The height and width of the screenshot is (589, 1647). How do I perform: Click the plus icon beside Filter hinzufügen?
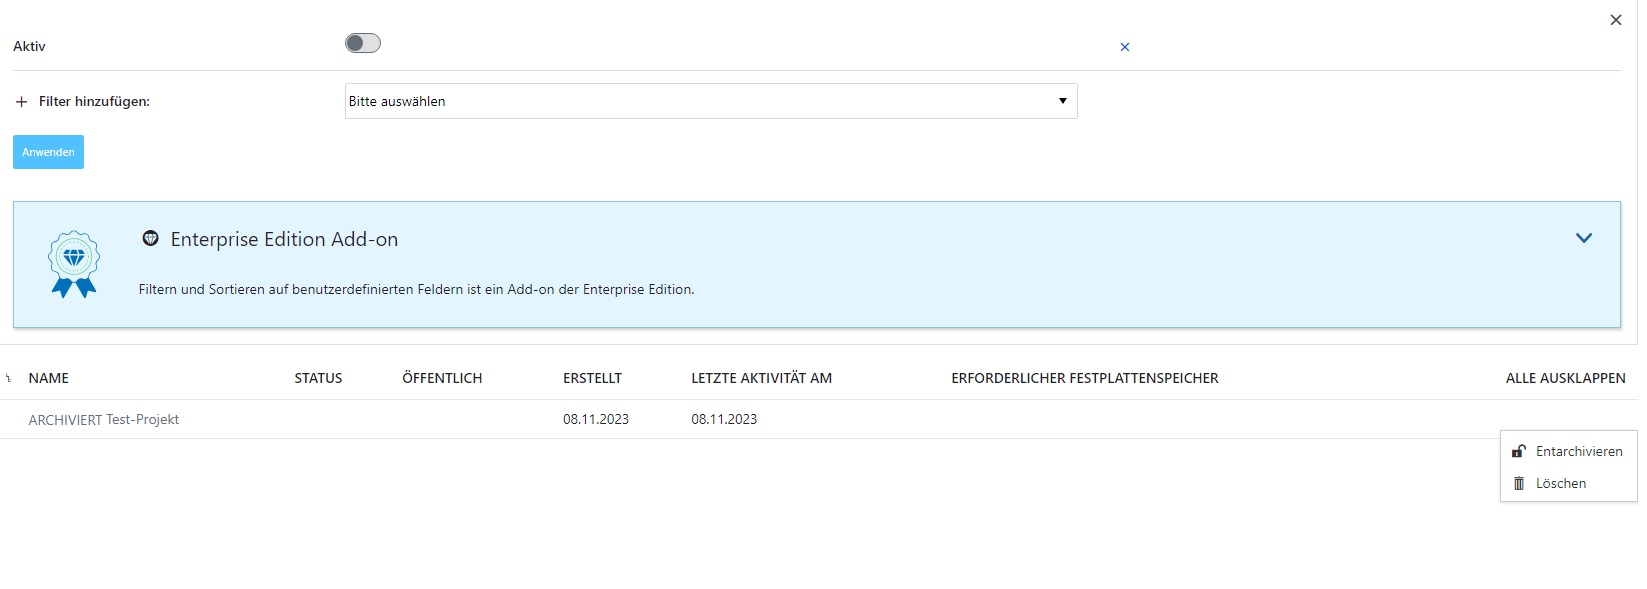(x=21, y=102)
